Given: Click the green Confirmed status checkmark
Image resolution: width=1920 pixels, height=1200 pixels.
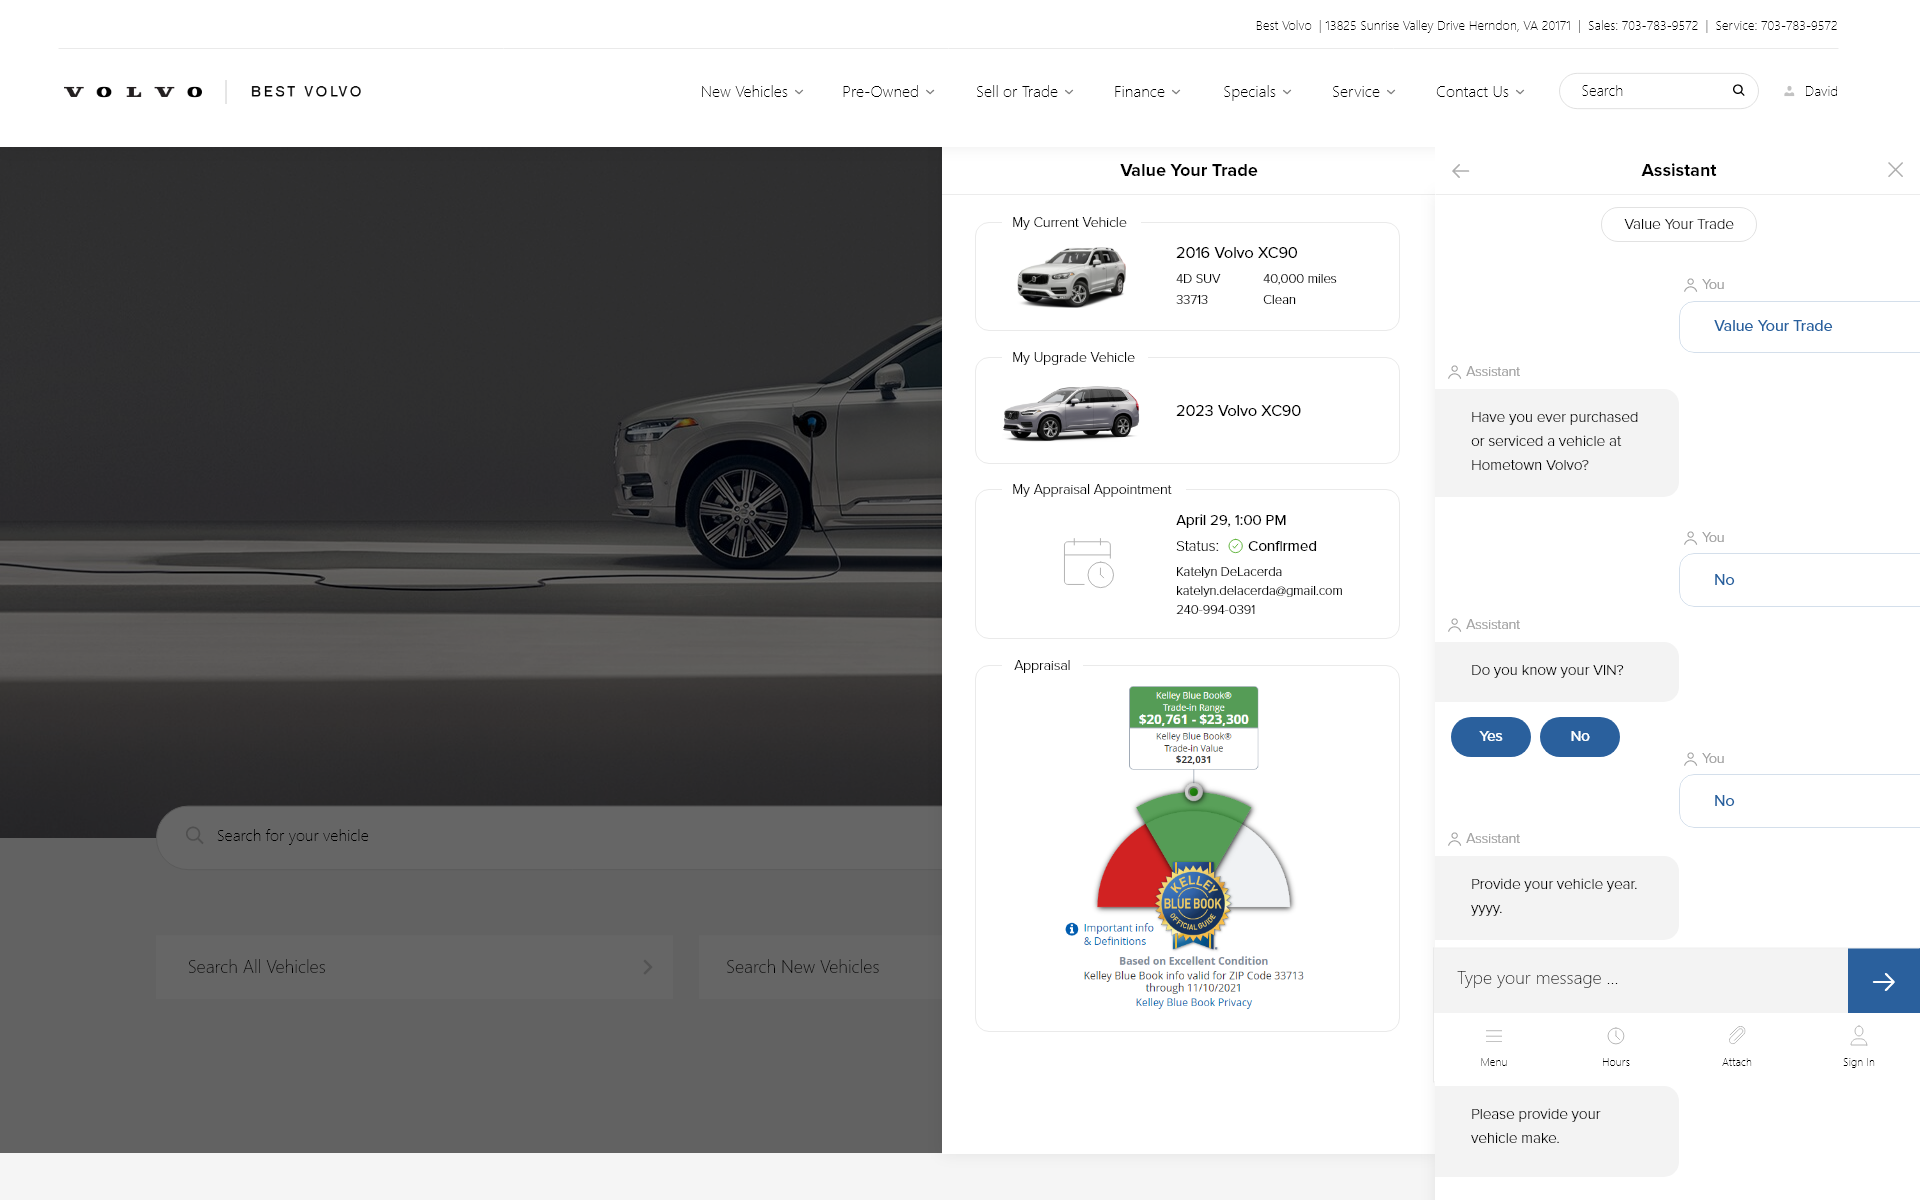Looking at the screenshot, I should 1236,546.
